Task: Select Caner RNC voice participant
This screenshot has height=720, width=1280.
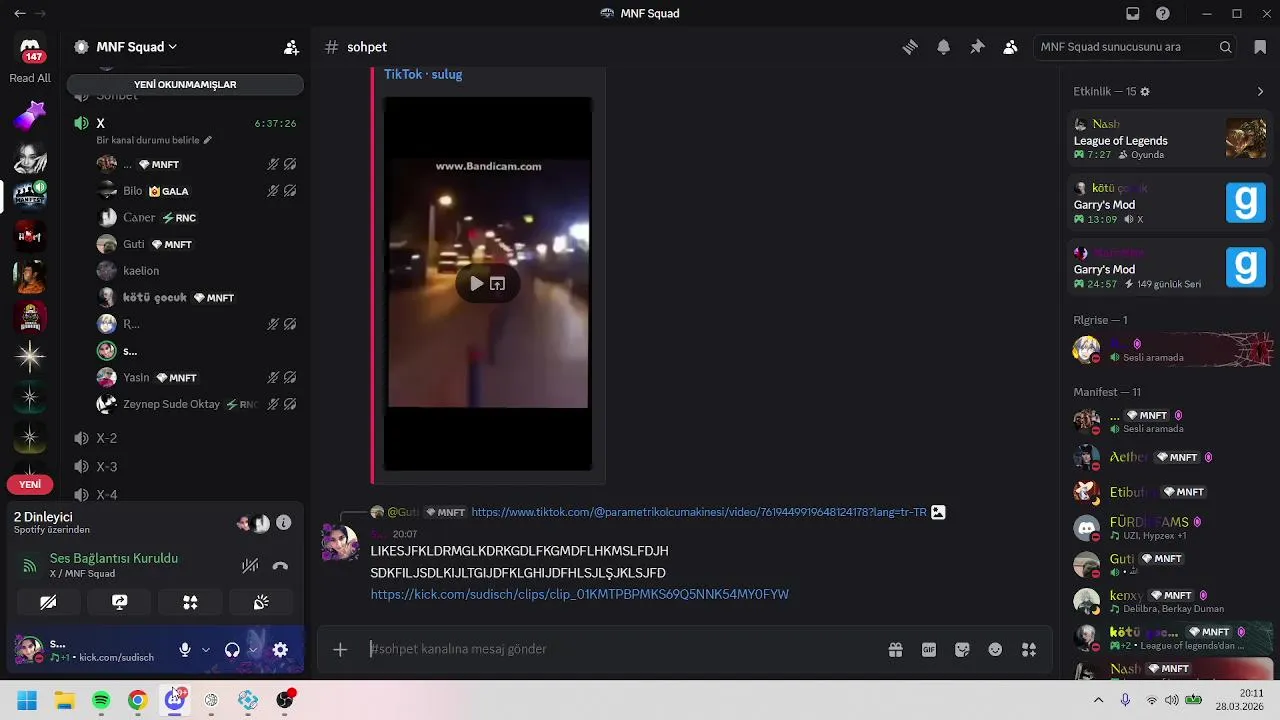Action: [197, 217]
